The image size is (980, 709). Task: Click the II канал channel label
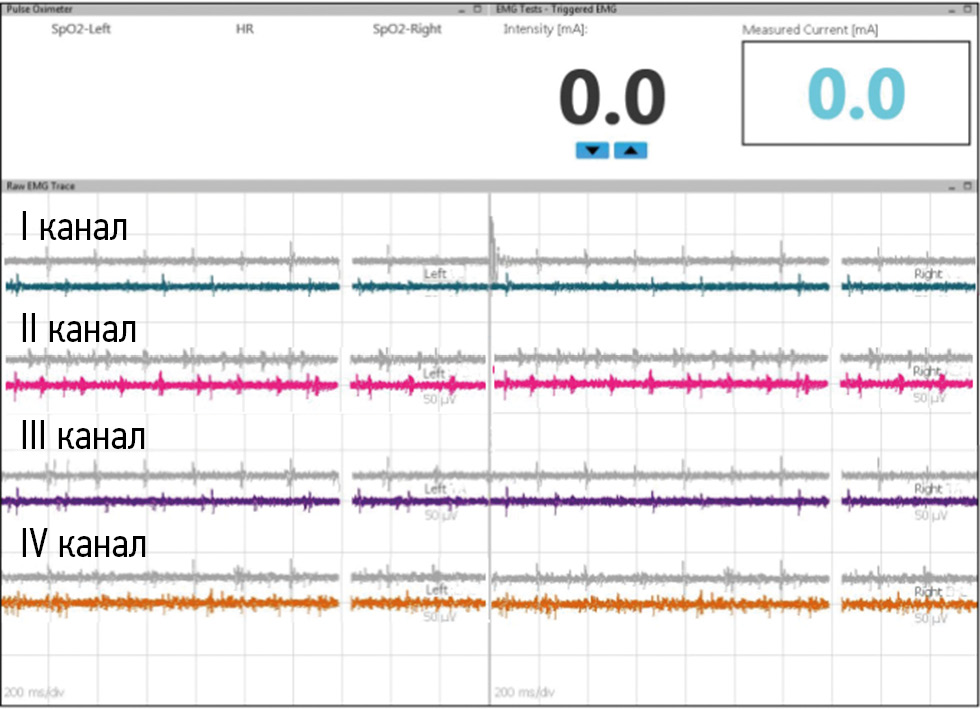coord(78,330)
